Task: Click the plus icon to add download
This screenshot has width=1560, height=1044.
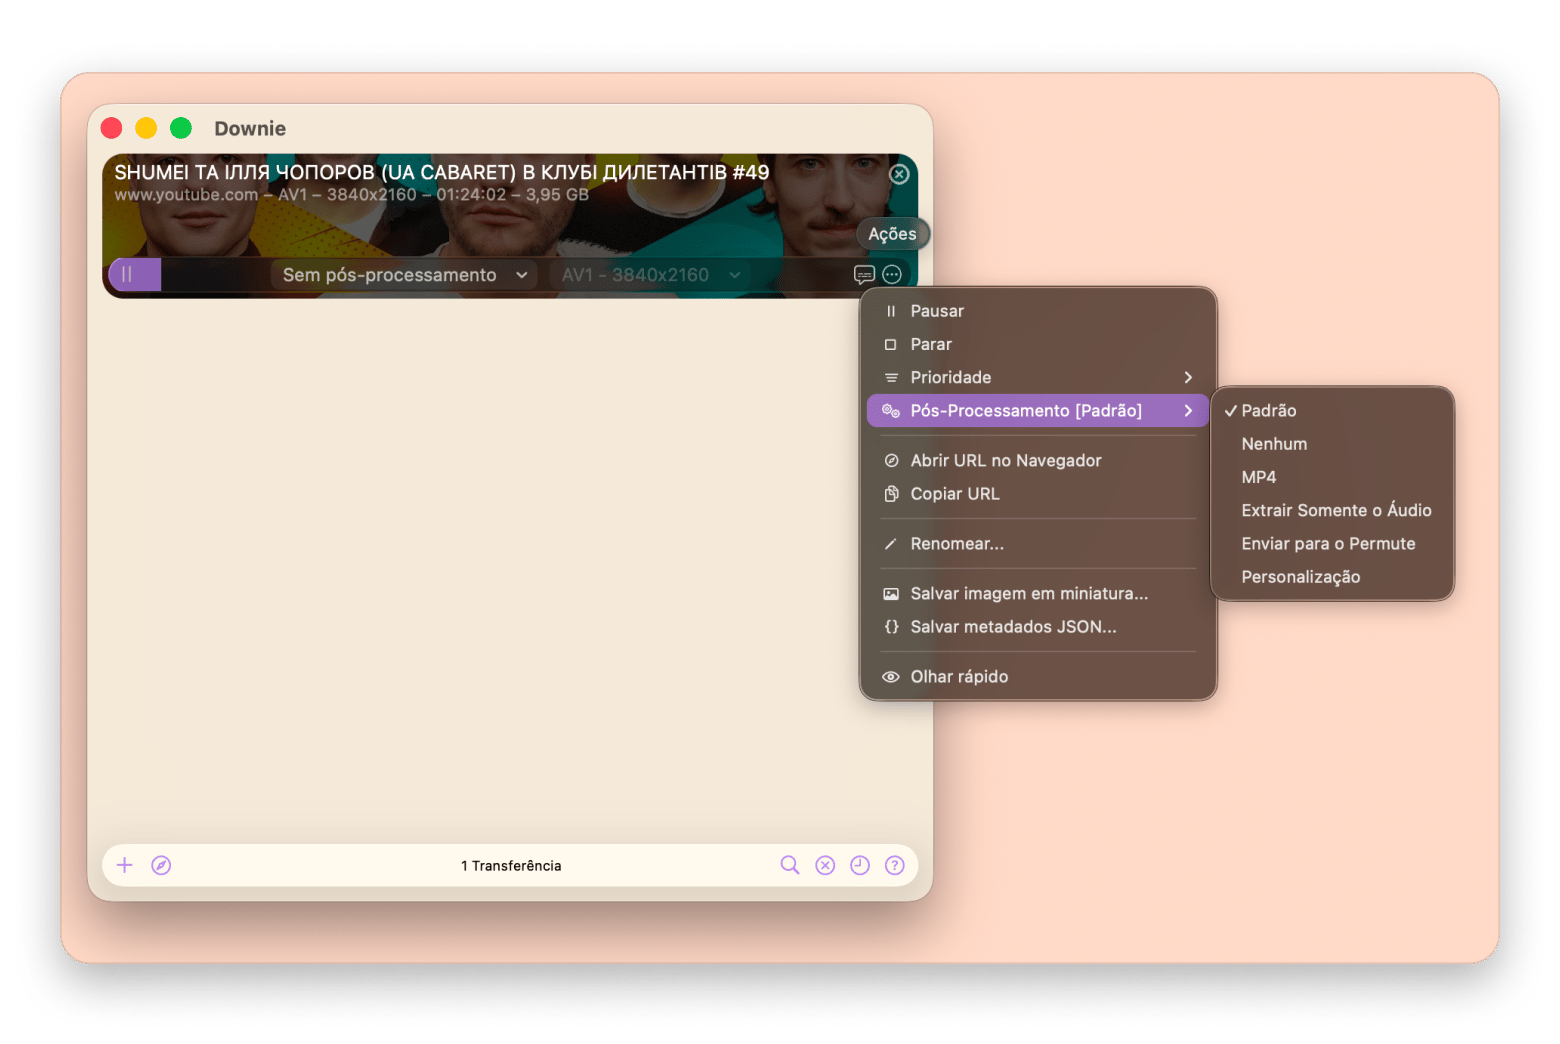Action: coord(124,865)
